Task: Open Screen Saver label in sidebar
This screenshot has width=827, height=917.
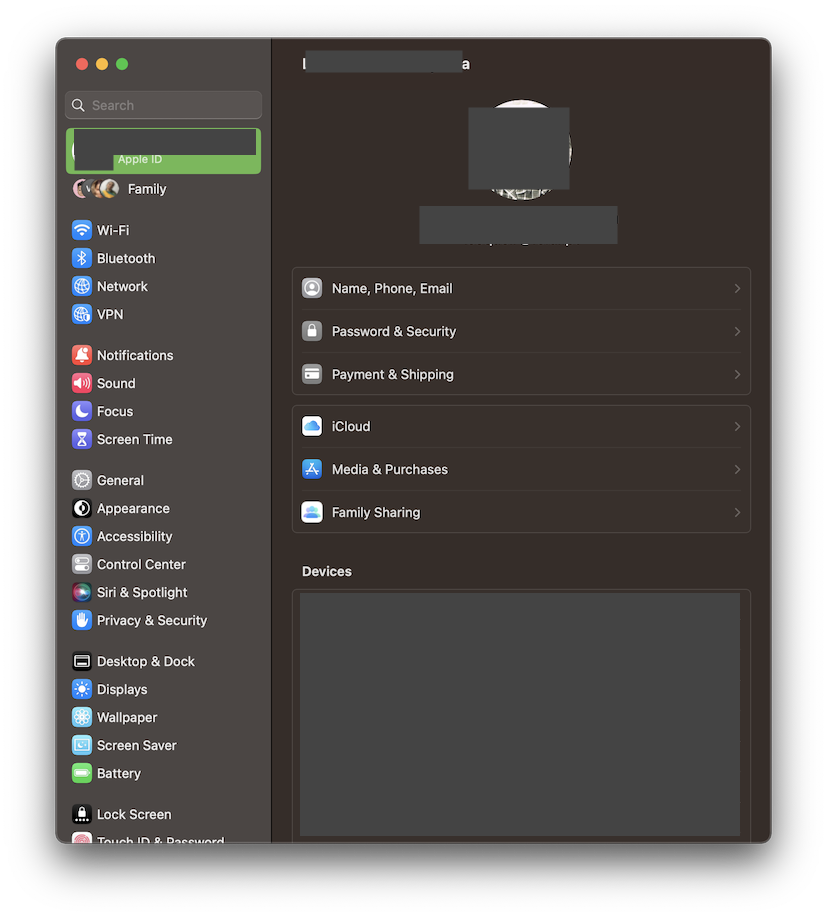Action: (x=137, y=746)
